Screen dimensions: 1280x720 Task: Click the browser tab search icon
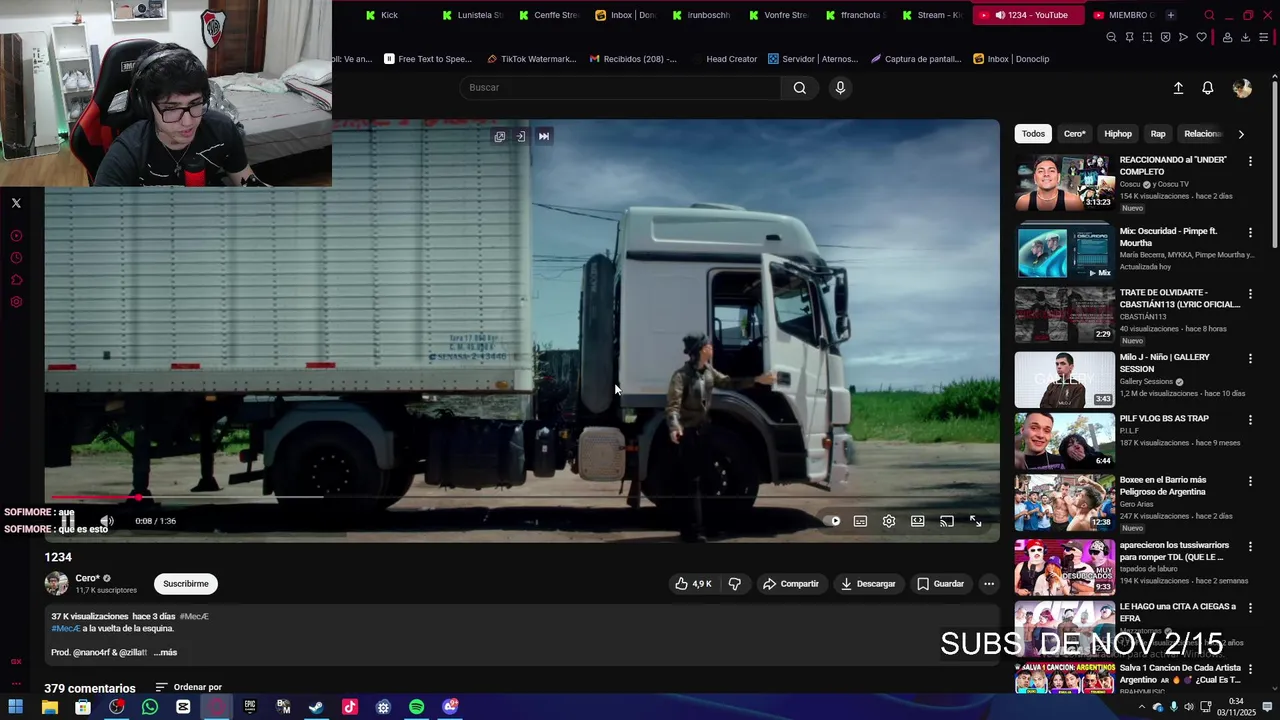click(1209, 15)
